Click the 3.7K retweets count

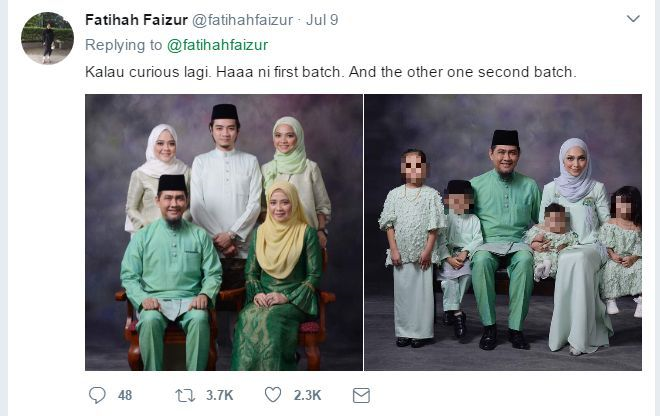(220, 395)
